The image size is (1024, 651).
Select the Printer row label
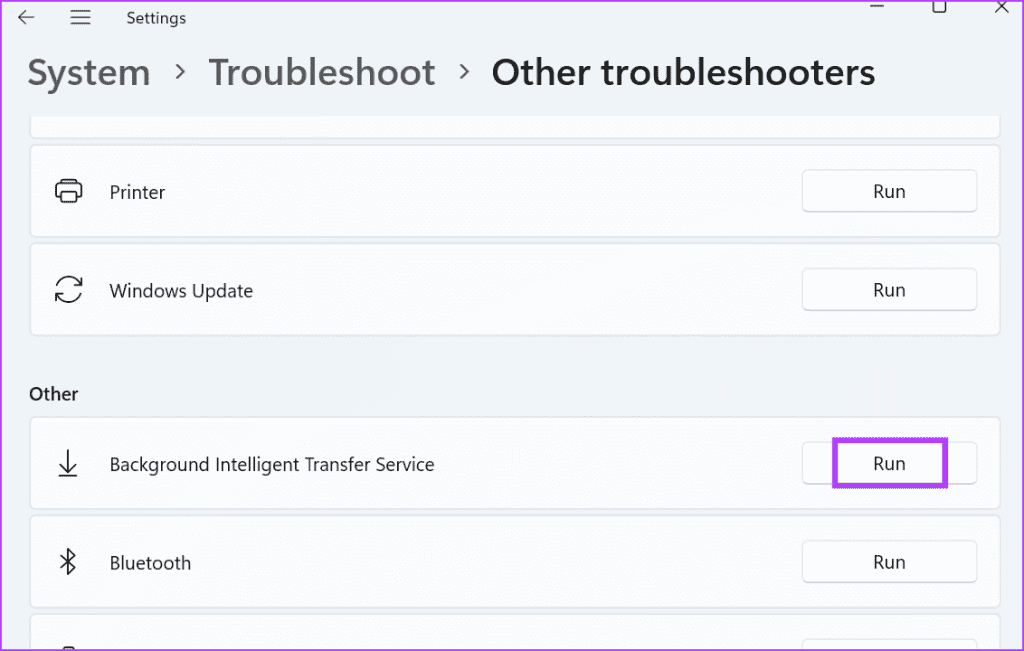pos(137,192)
